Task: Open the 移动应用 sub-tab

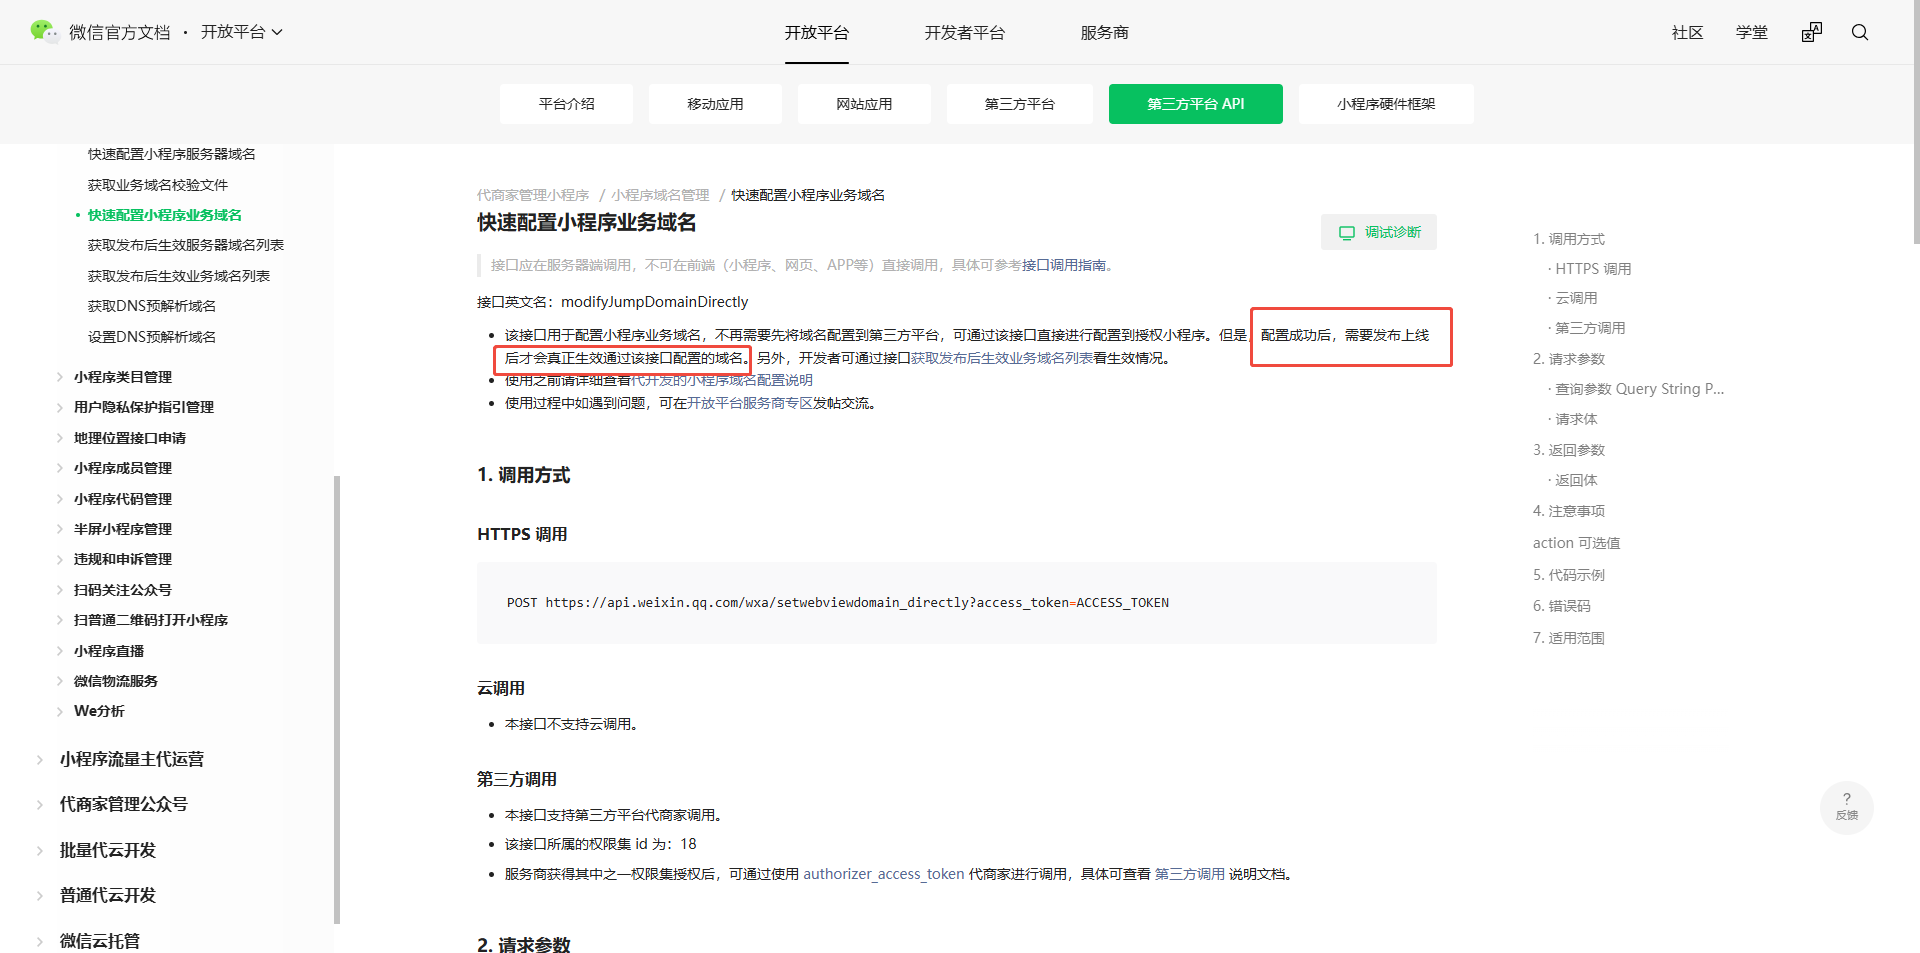Action: (x=716, y=104)
